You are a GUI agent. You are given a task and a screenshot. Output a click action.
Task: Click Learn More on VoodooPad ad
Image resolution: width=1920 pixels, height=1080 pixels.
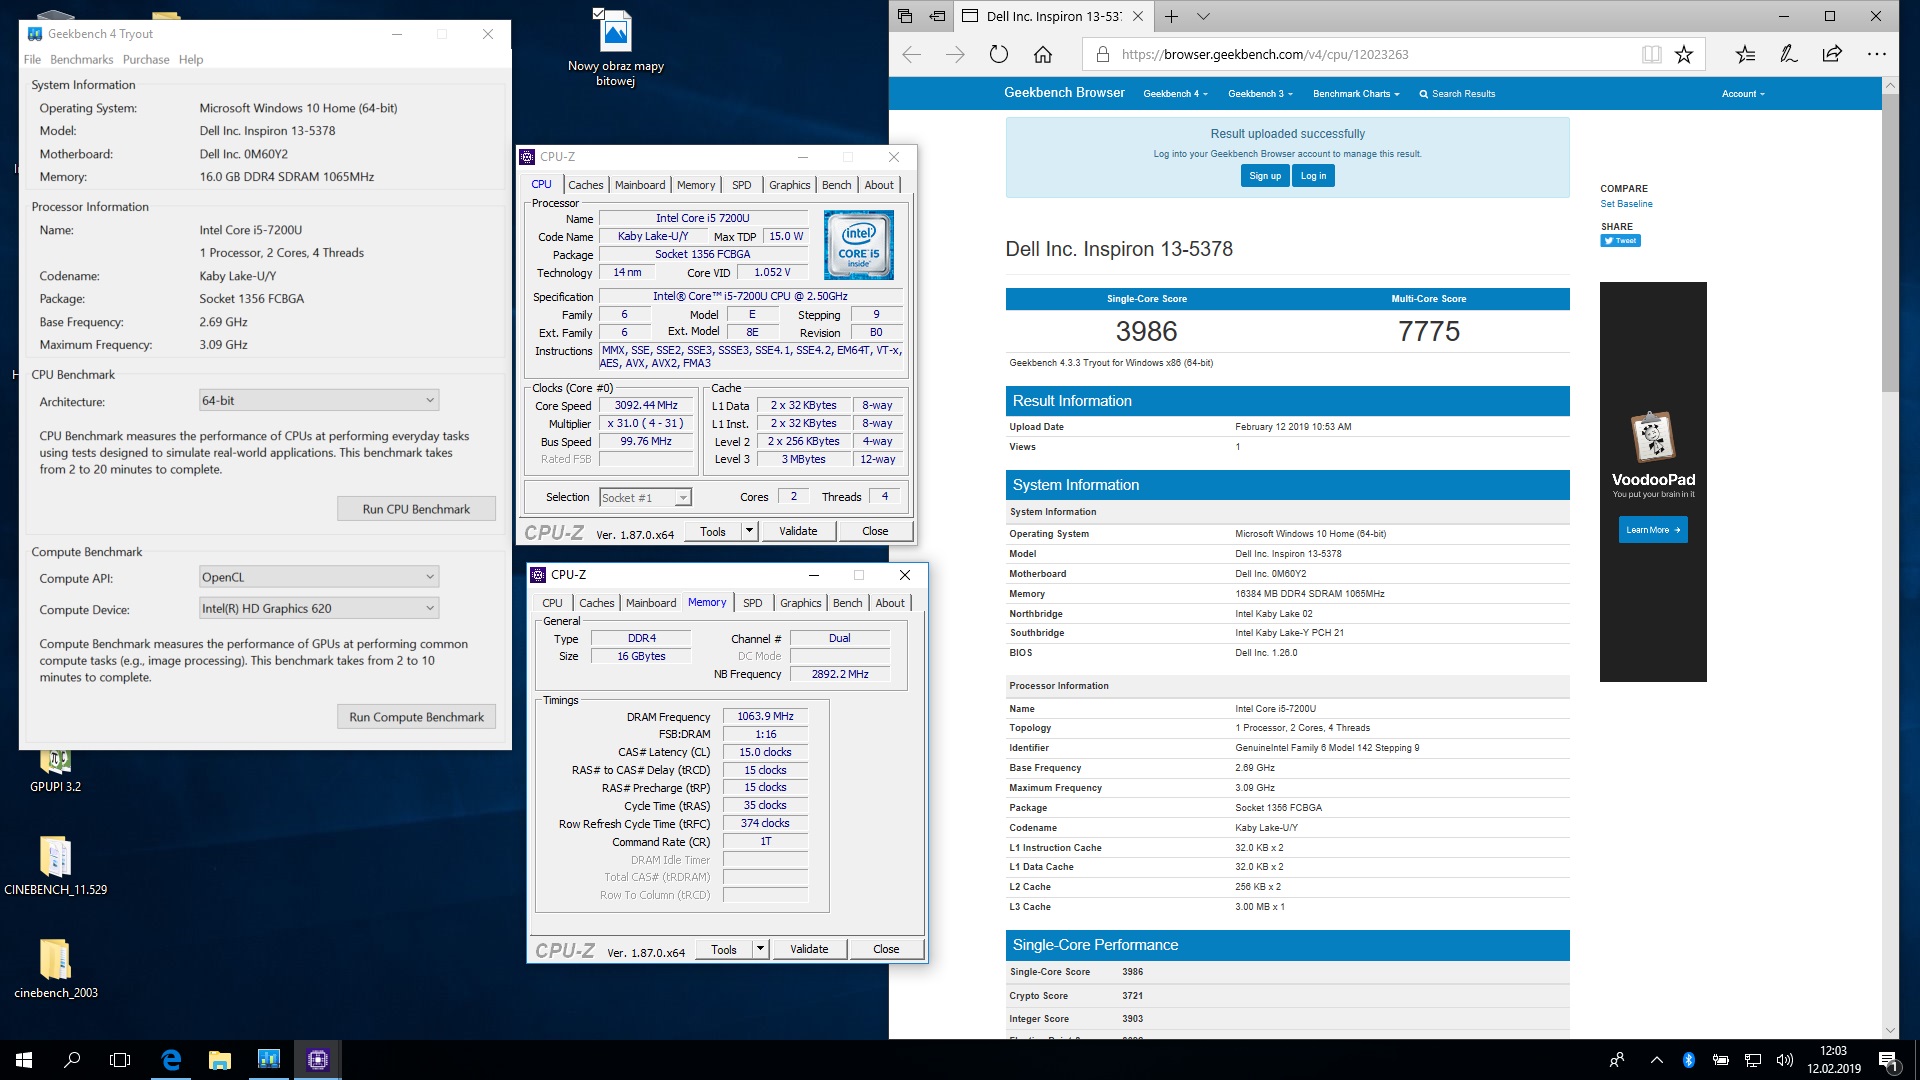pos(1653,530)
